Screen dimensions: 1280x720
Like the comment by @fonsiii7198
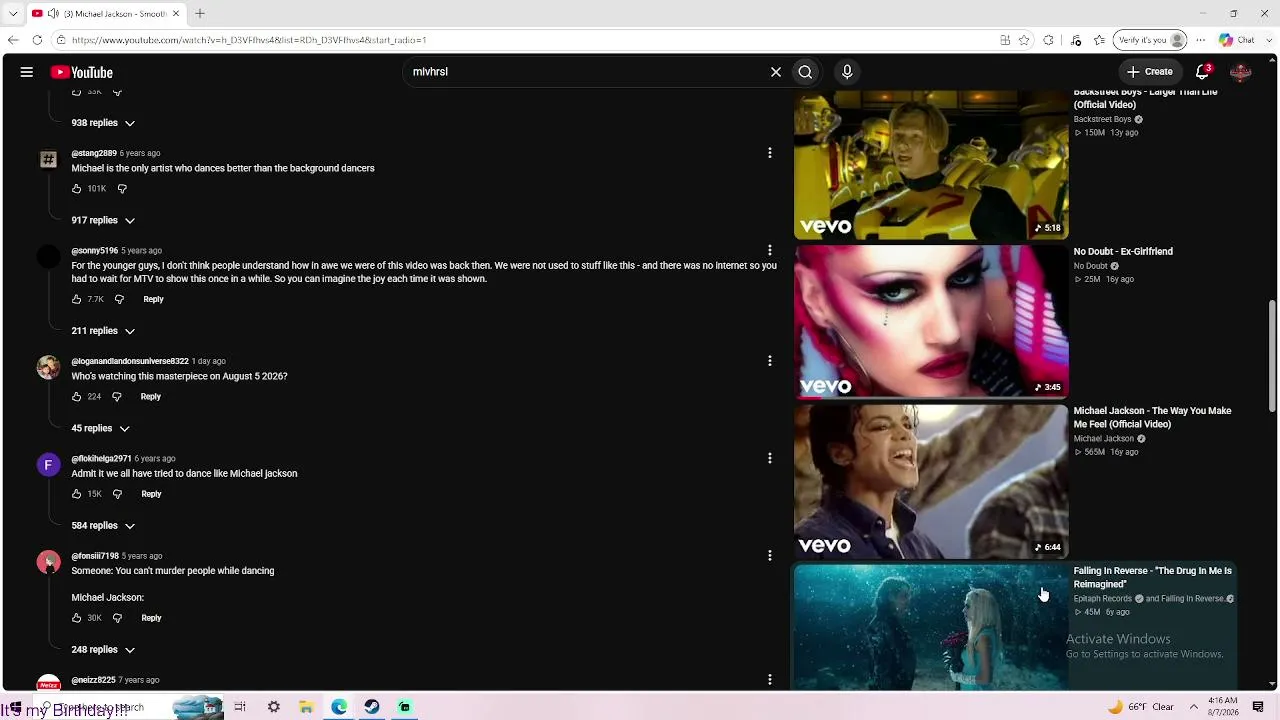click(x=77, y=618)
